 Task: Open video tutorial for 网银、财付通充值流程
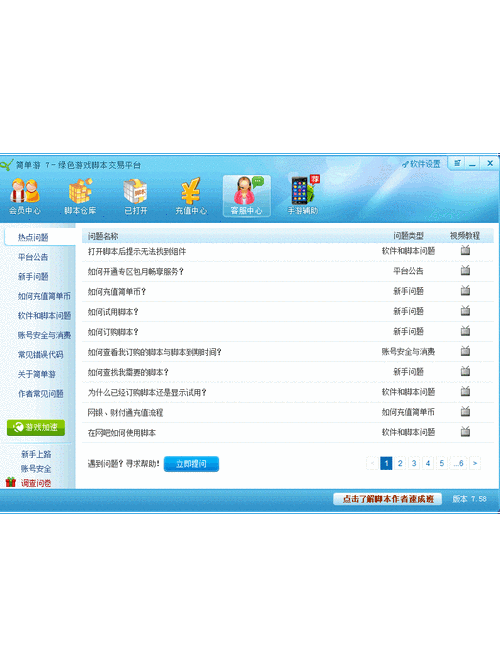coord(465,411)
